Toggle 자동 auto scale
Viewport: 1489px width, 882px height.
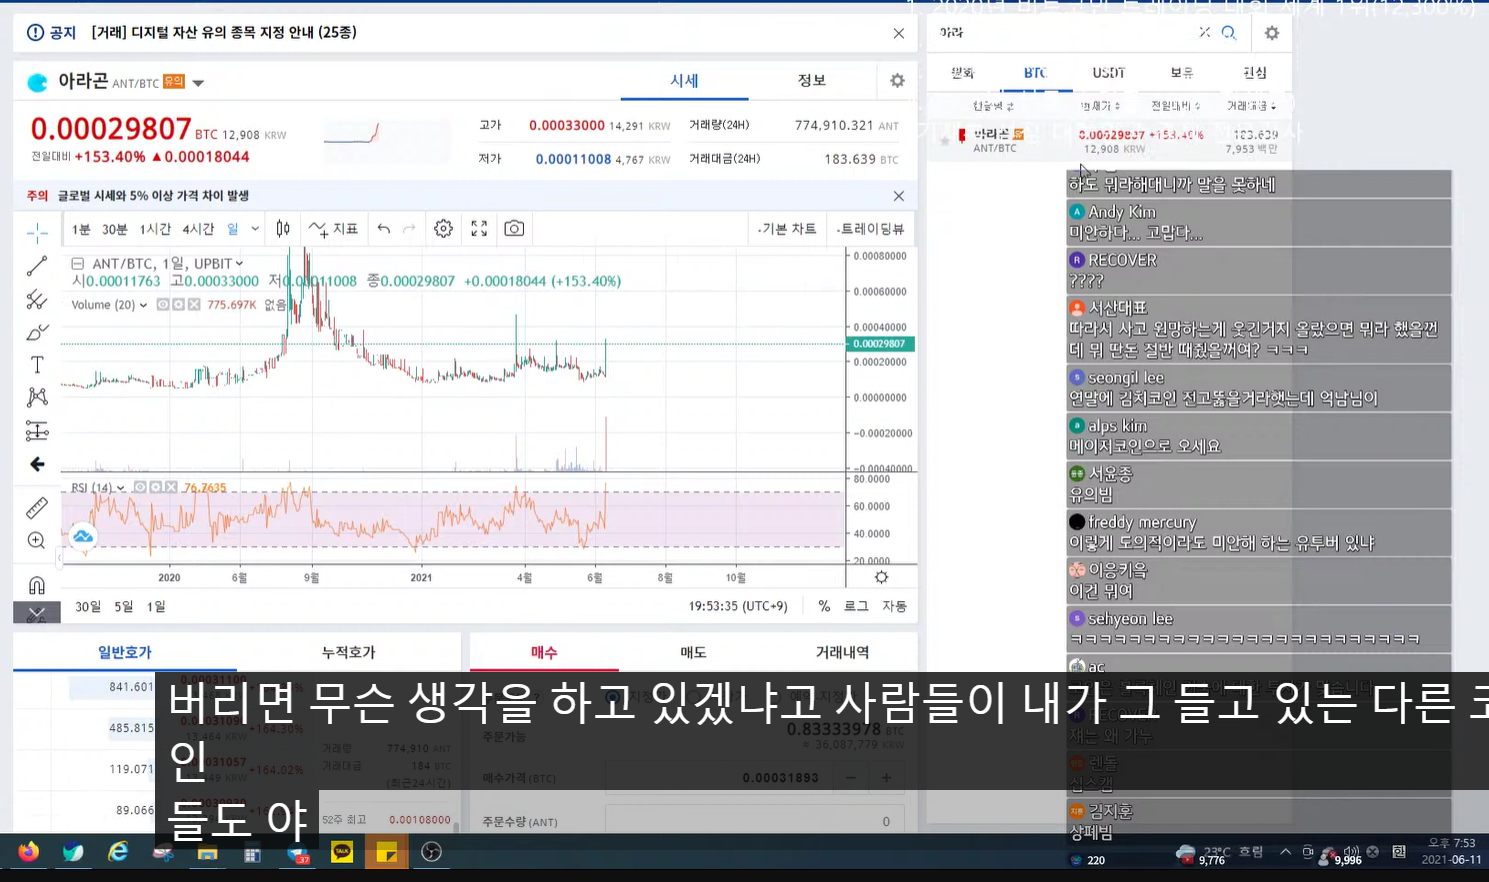click(x=894, y=606)
